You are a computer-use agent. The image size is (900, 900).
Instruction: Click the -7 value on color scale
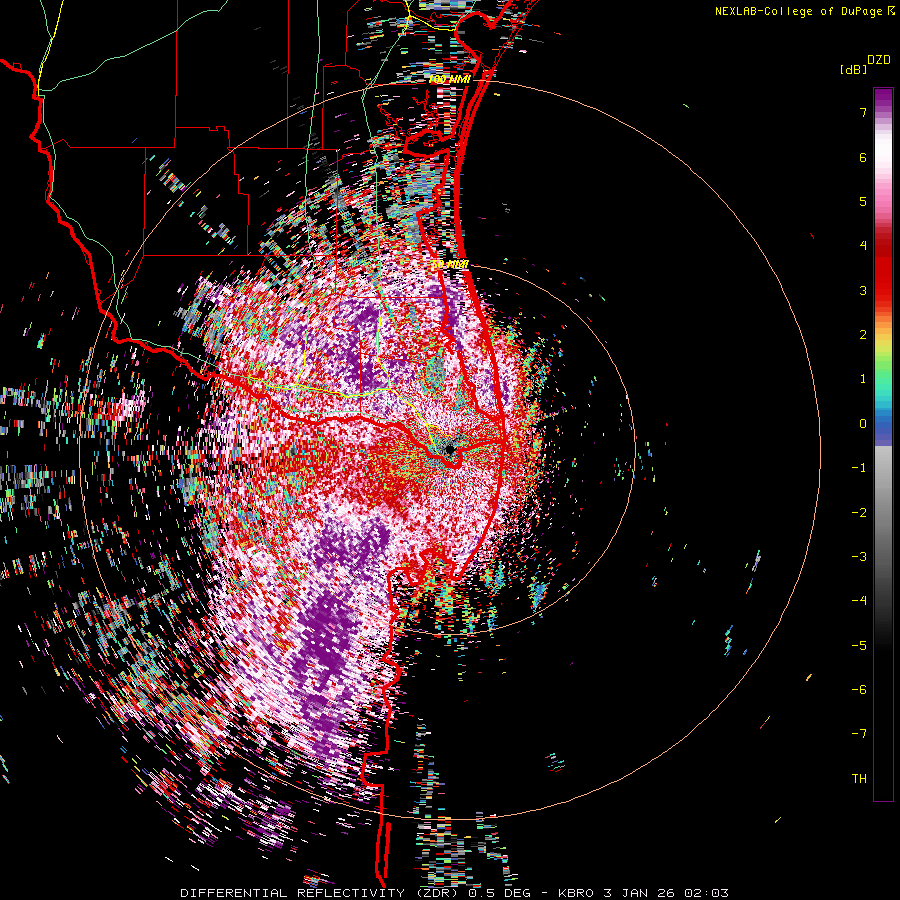[859, 734]
